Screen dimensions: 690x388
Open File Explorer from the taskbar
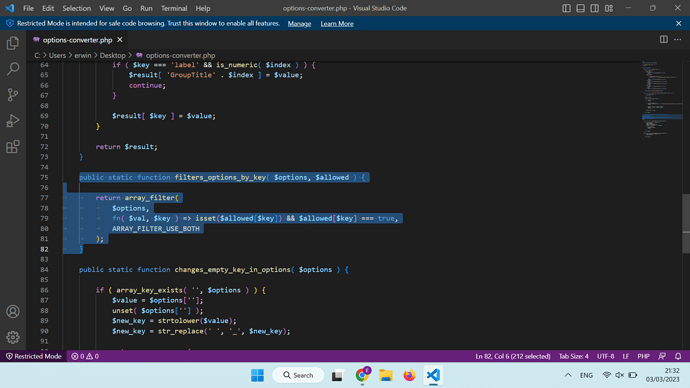(386, 375)
